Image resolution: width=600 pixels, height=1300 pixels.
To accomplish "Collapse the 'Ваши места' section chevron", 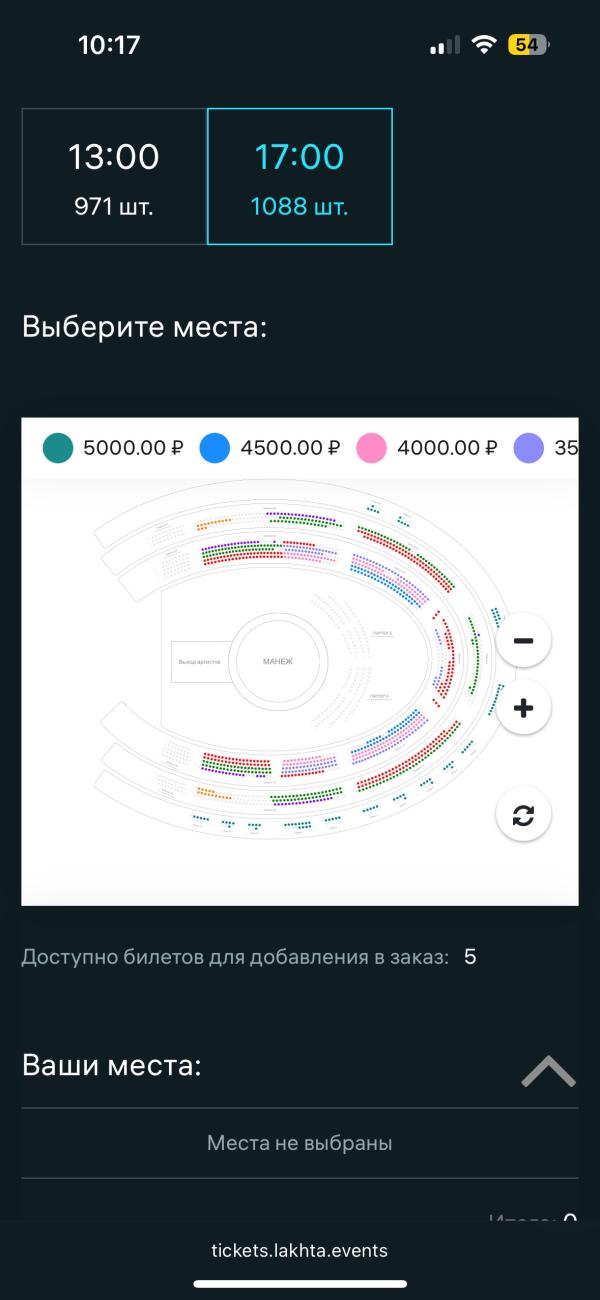I will (x=548, y=1071).
